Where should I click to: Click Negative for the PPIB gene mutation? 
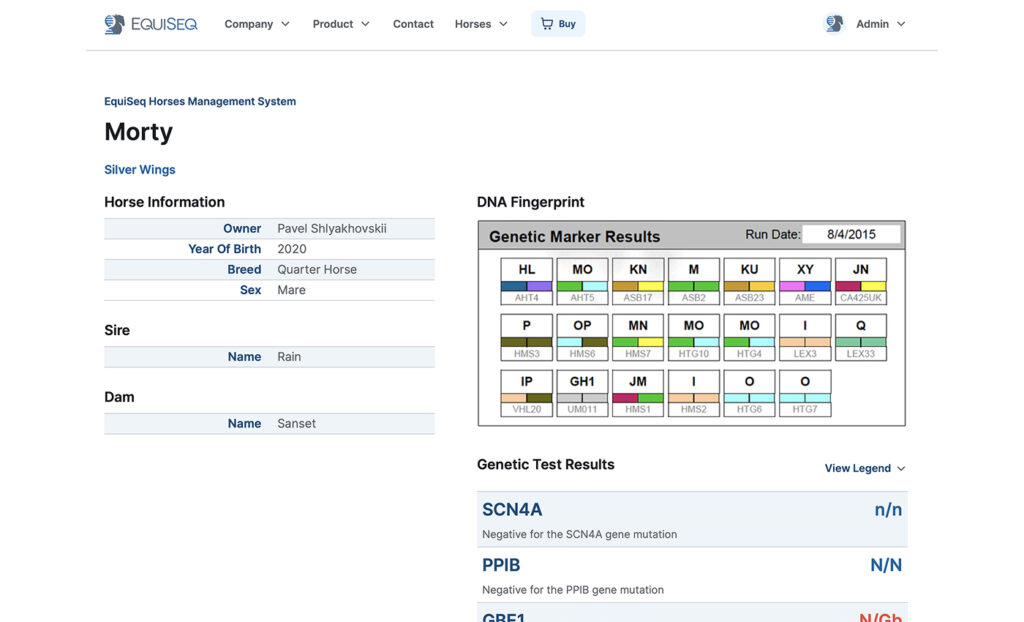[573, 590]
